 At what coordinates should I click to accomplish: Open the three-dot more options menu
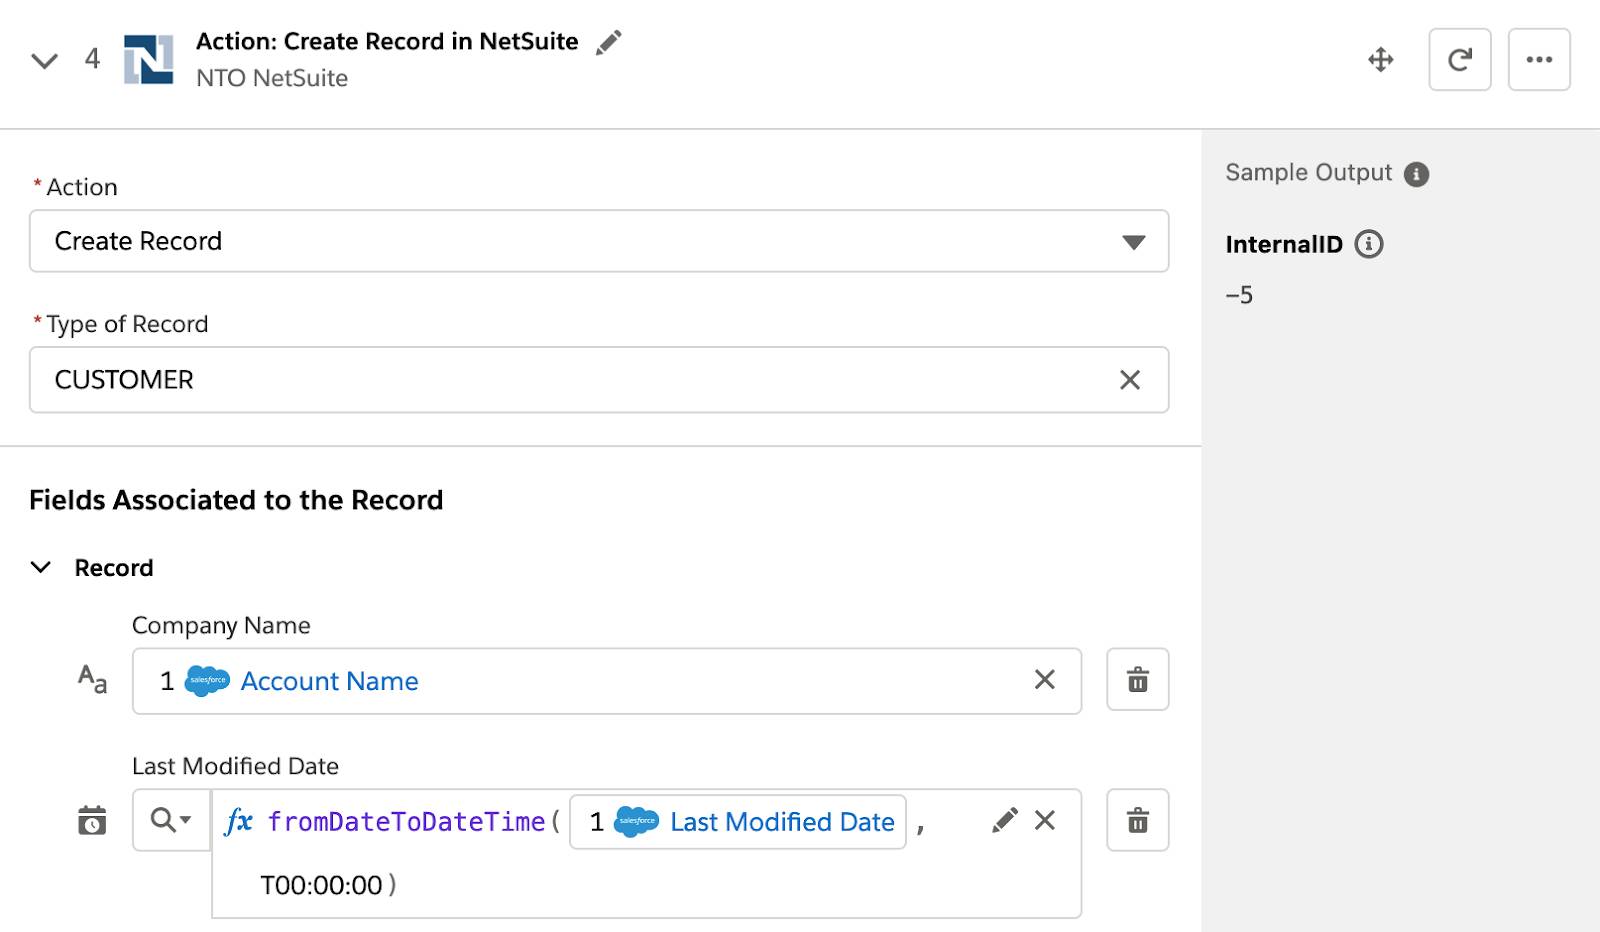pyautogui.click(x=1539, y=60)
